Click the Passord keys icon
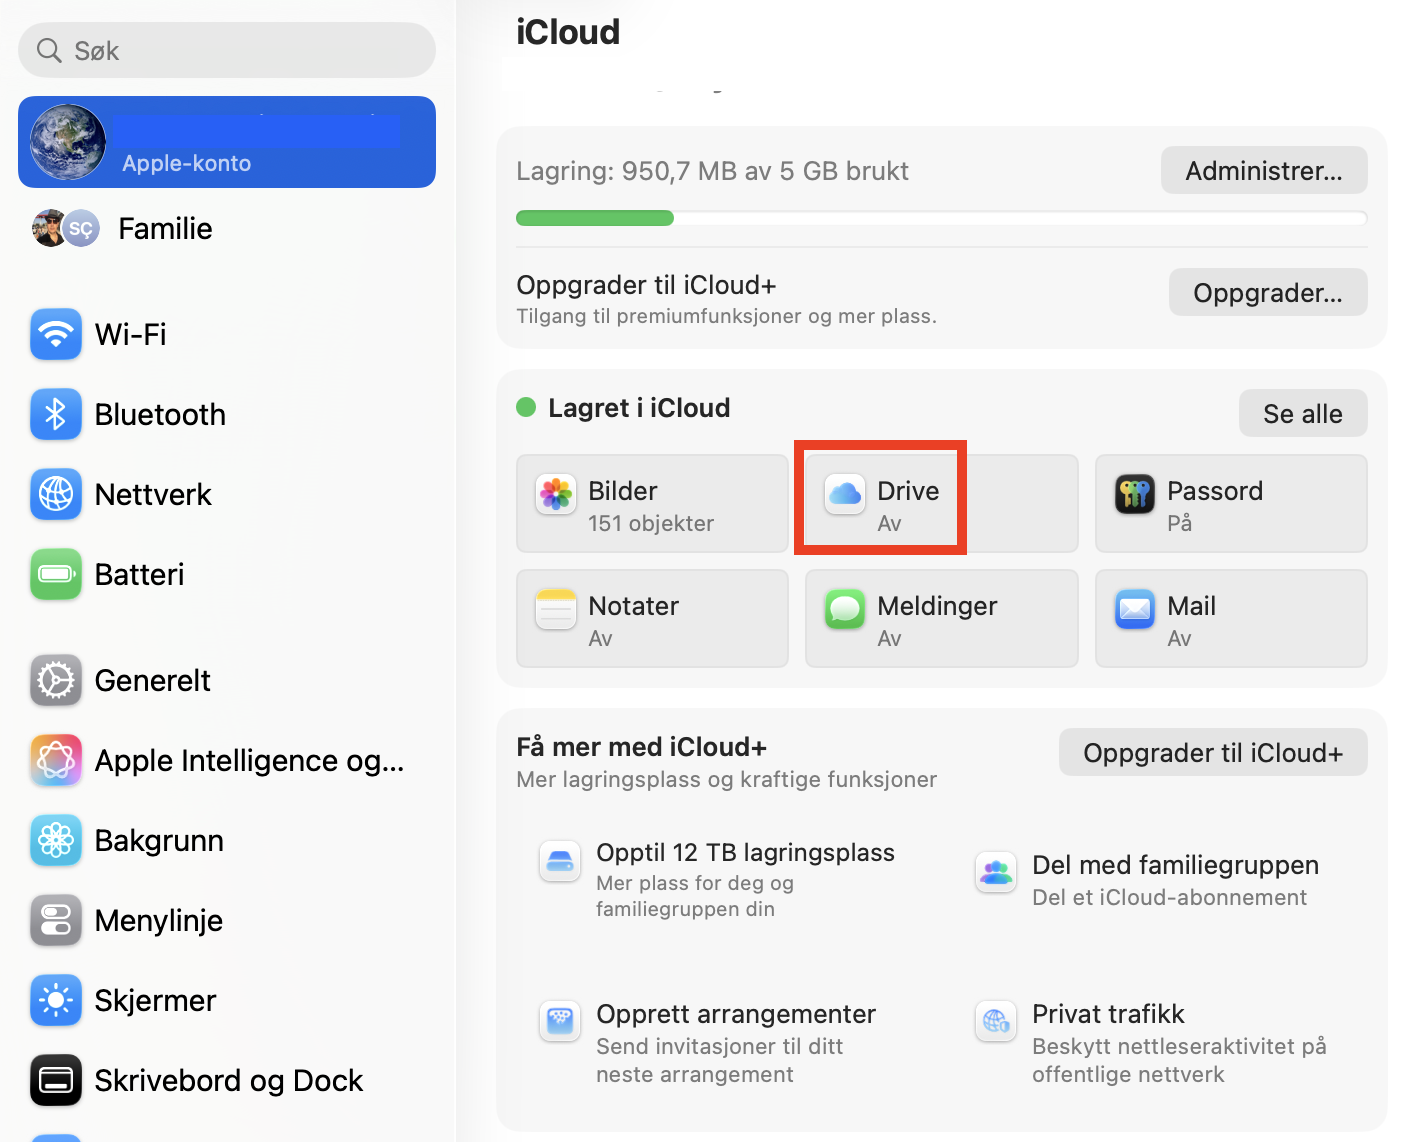Image resolution: width=1406 pixels, height=1142 pixels. pyautogui.click(x=1135, y=494)
